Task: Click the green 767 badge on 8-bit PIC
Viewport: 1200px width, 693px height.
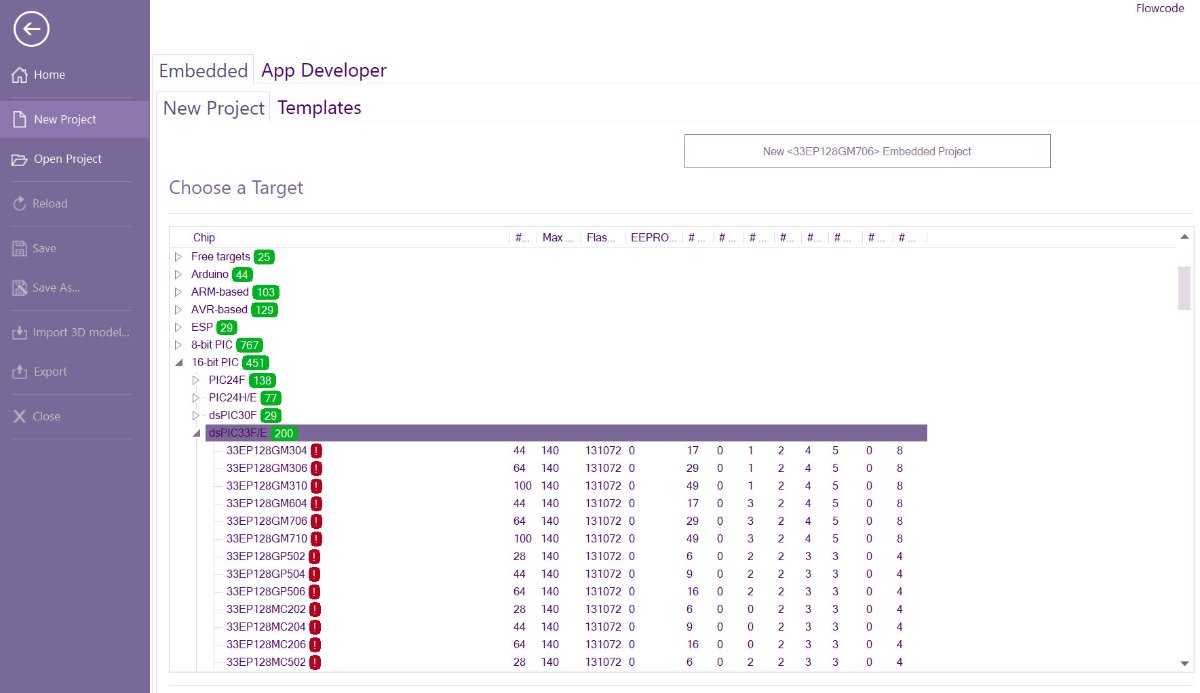Action: click(x=249, y=345)
